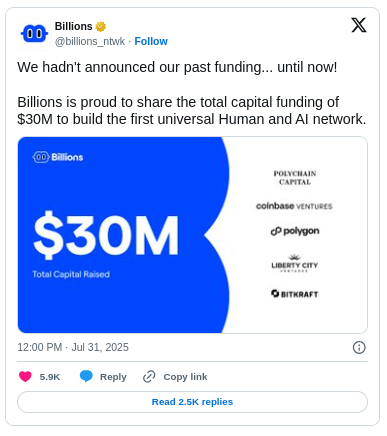
Task: Click the Coinbase Ventures logo
Action: coord(294,206)
